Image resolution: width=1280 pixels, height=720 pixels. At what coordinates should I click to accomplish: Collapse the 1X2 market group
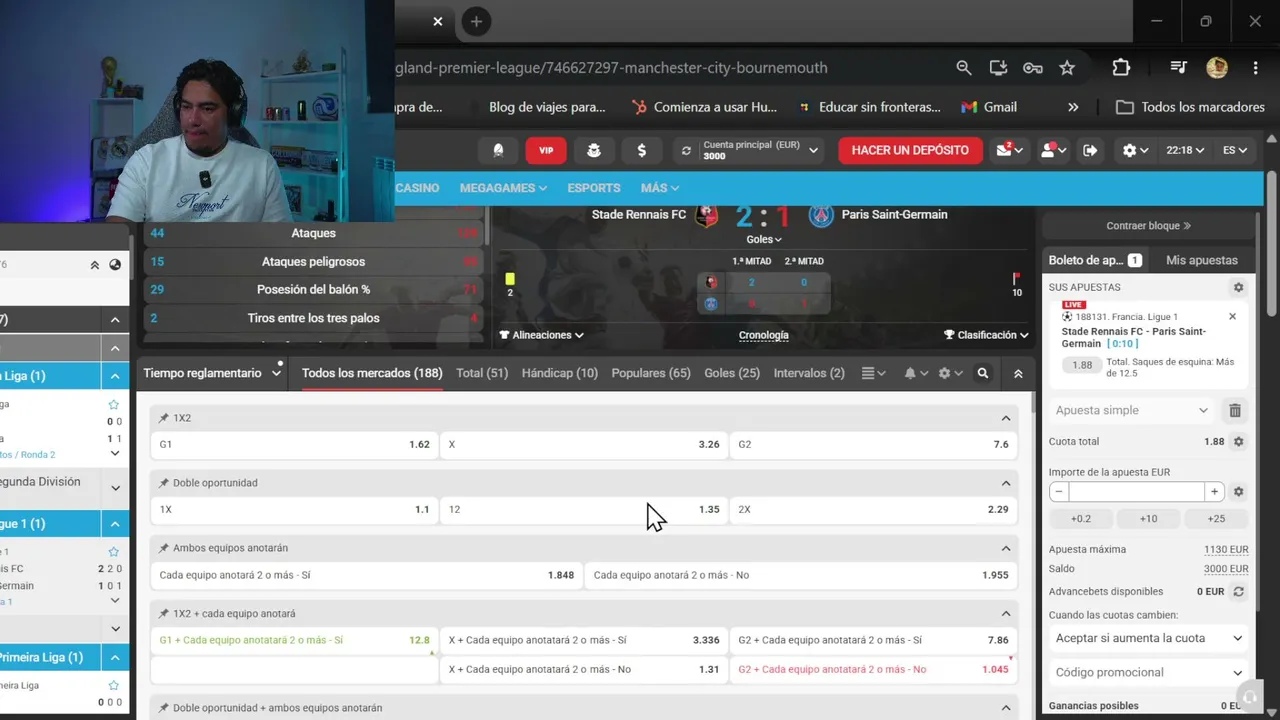[1006, 418]
